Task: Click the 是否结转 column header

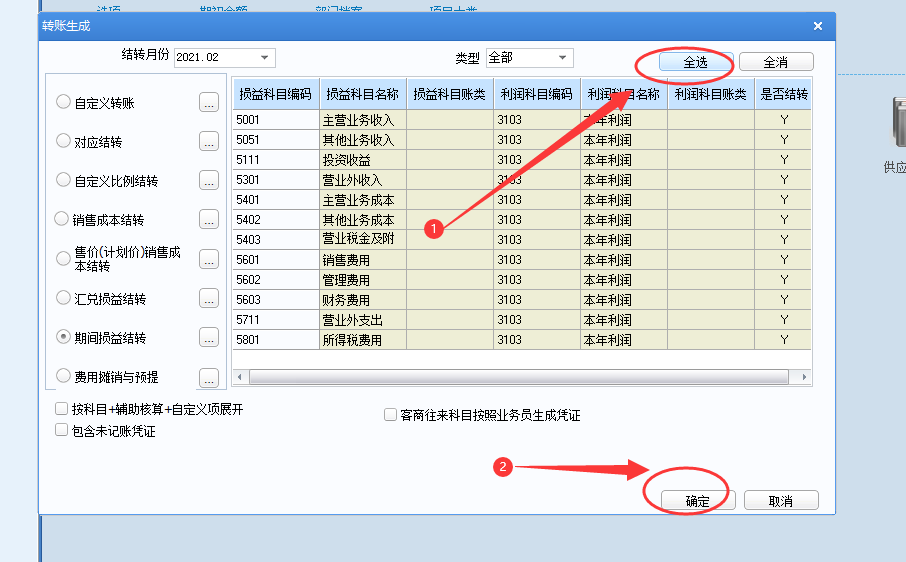Action: coord(784,94)
